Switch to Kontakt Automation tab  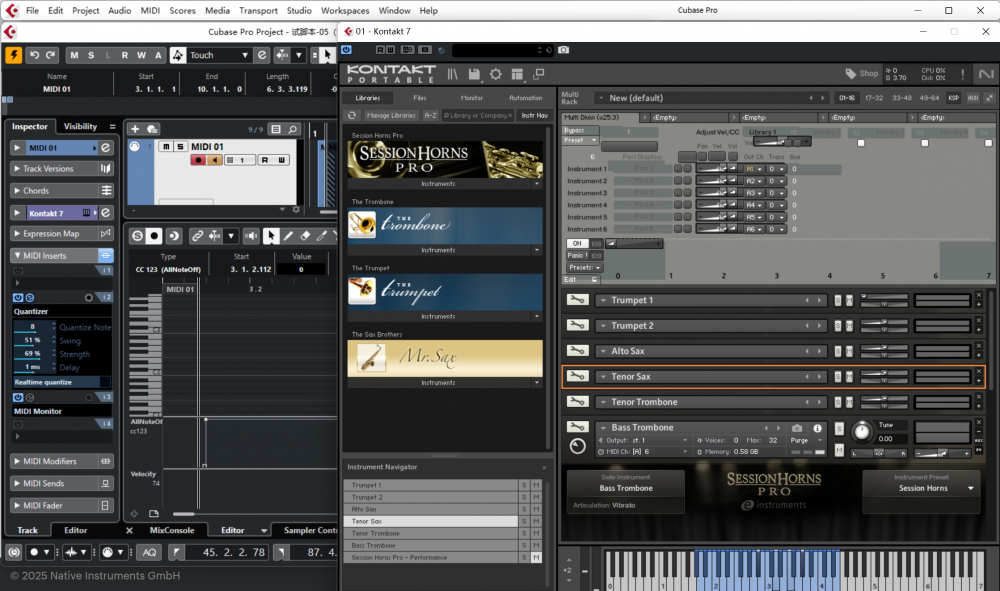[x=526, y=98]
